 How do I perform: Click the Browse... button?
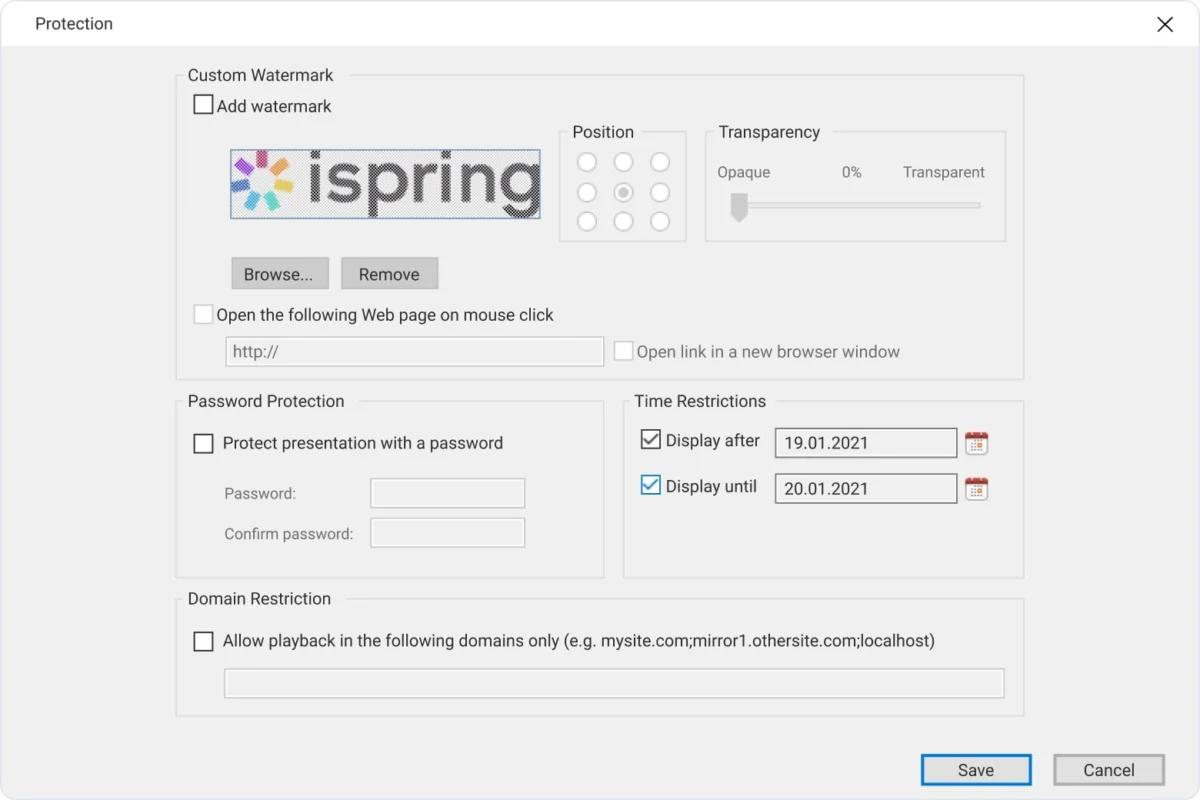tap(279, 274)
